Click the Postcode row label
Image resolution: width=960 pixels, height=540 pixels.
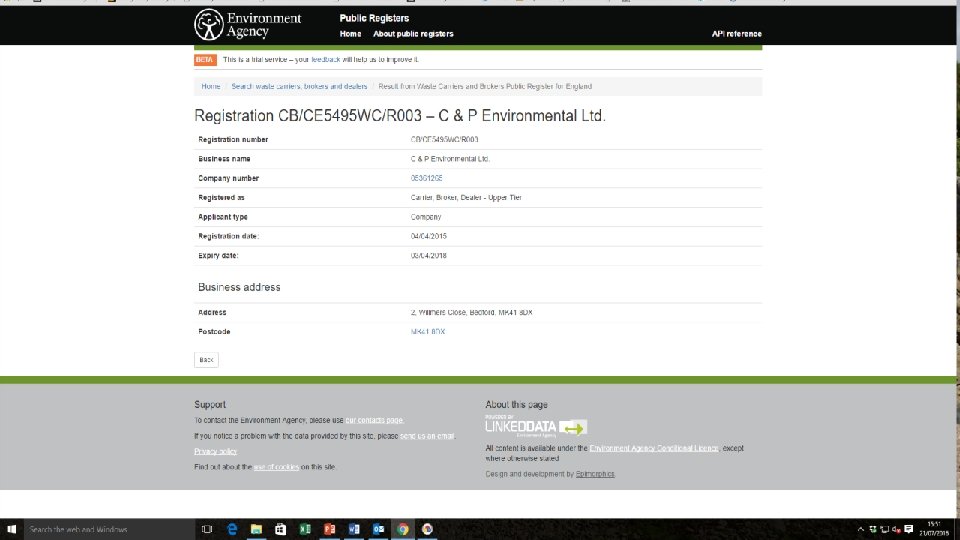(x=214, y=332)
